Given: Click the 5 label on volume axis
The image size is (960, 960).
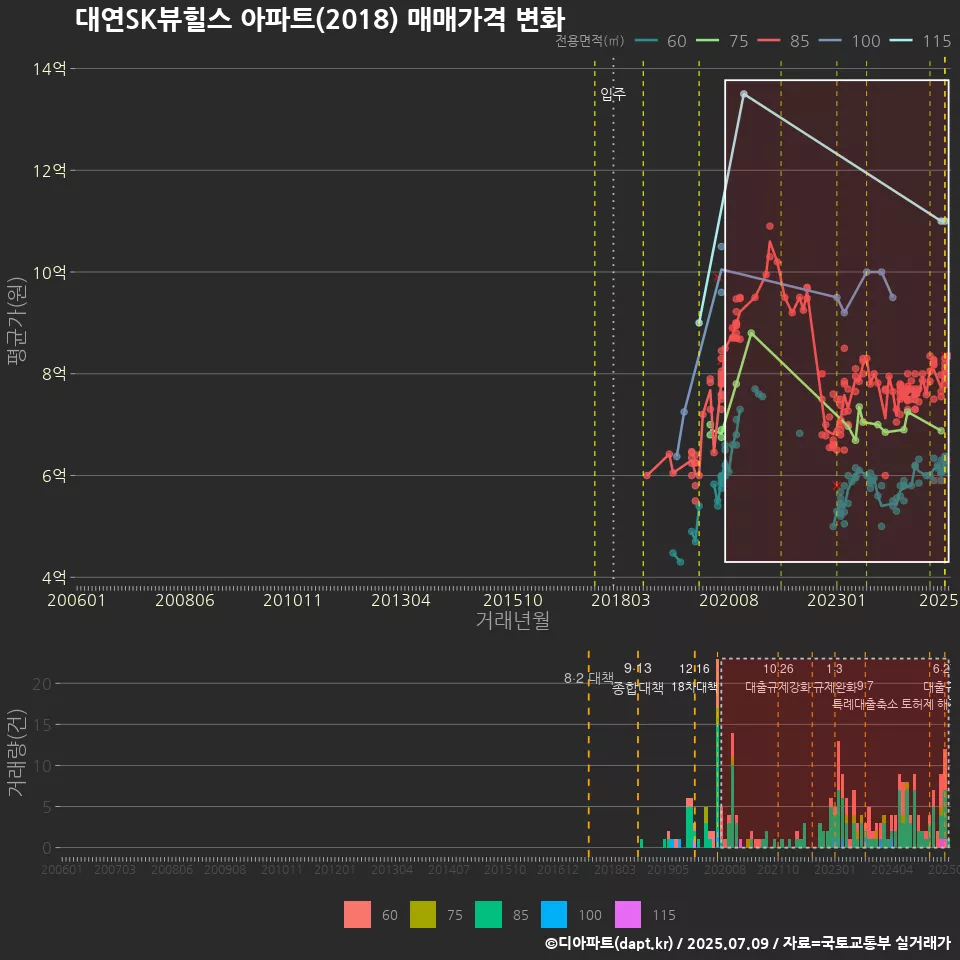Looking at the screenshot, I should click(x=47, y=807).
